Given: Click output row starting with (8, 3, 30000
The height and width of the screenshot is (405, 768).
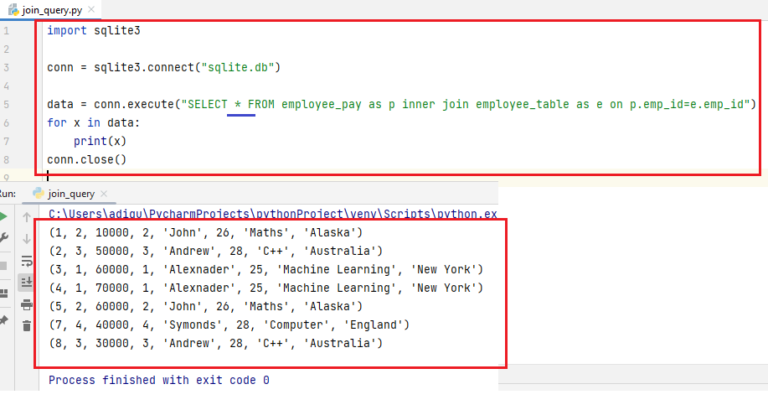Looking at the screenshot, I should [x=216, y=343].
